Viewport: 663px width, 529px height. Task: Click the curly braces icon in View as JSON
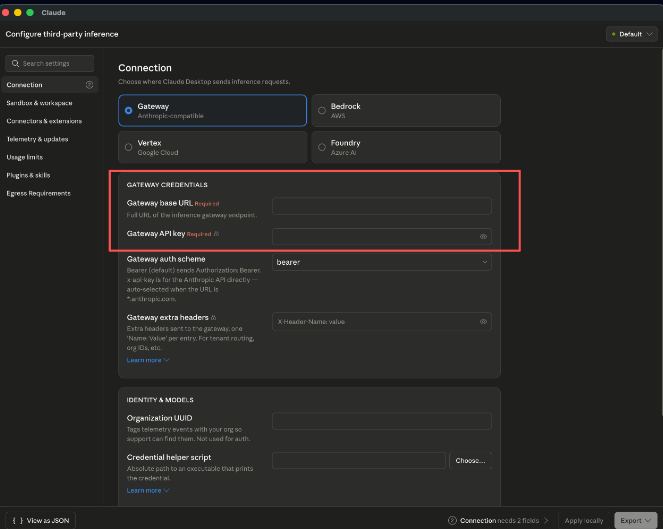click(18, 521)
